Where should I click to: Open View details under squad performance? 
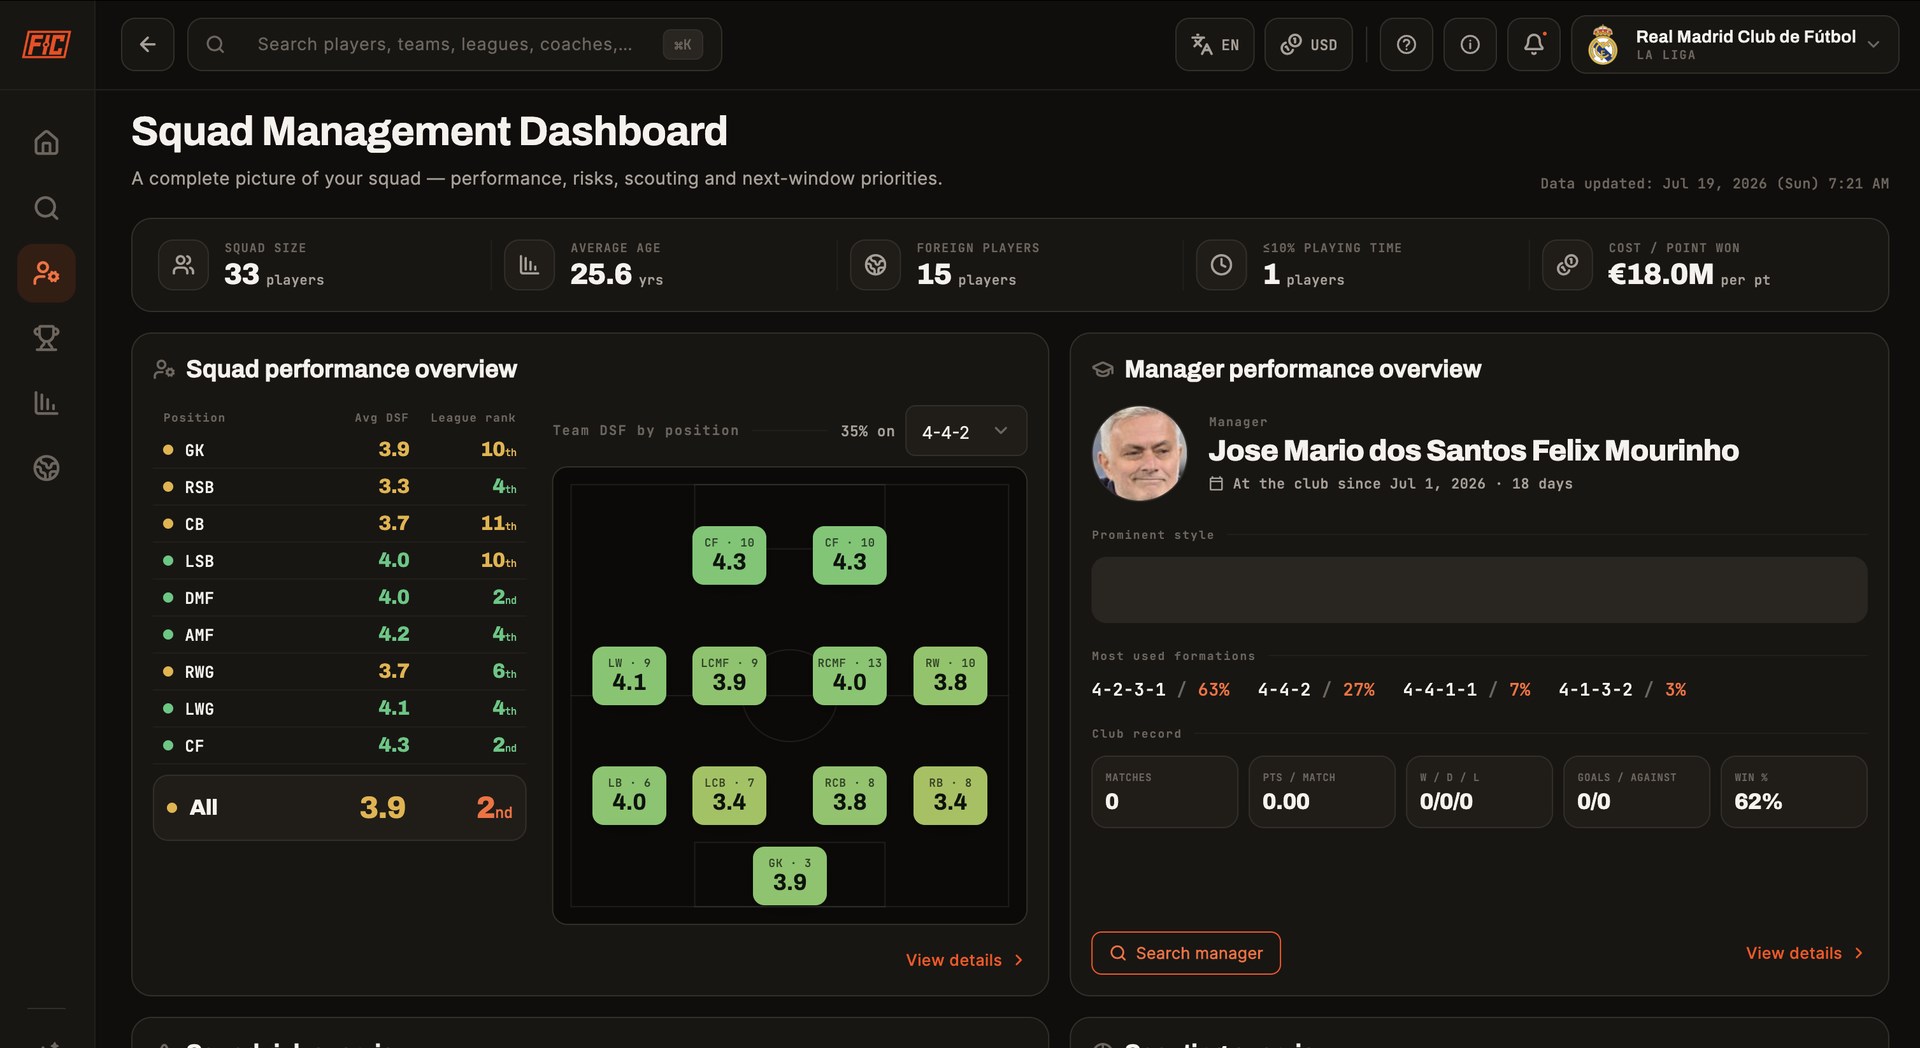[964, 960]
